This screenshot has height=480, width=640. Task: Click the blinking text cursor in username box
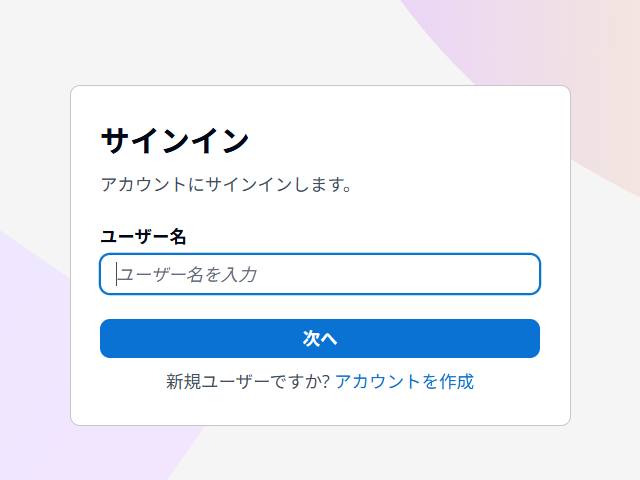point(117,274)
